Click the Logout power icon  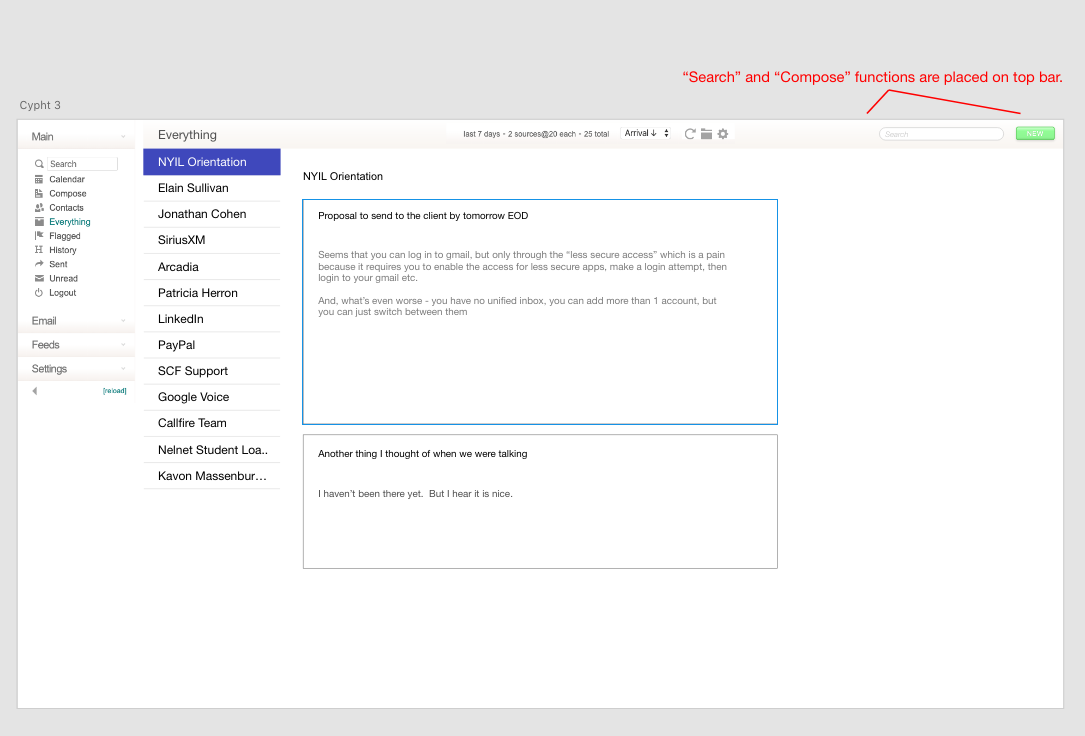(x=39, y=293)
